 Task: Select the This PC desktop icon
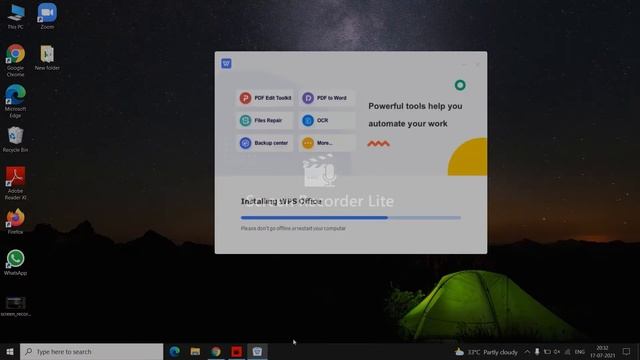(16, 17)
